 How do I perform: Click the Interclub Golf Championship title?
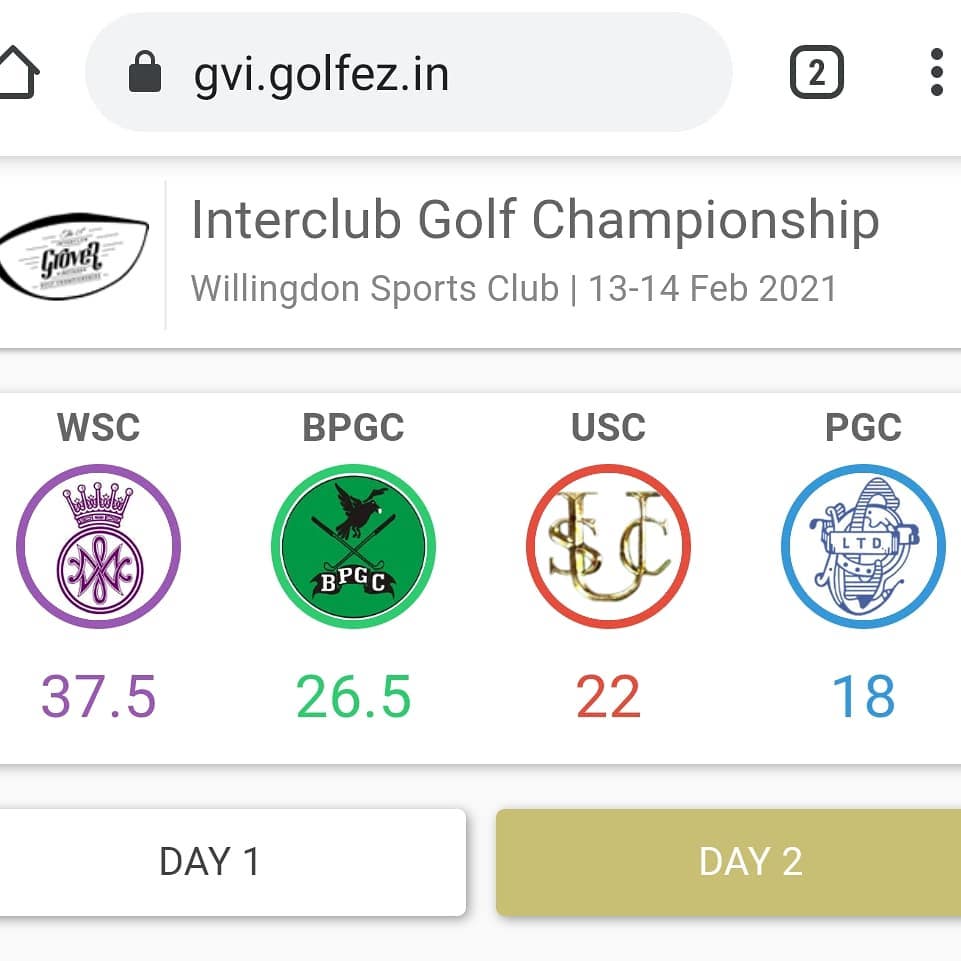536,219
